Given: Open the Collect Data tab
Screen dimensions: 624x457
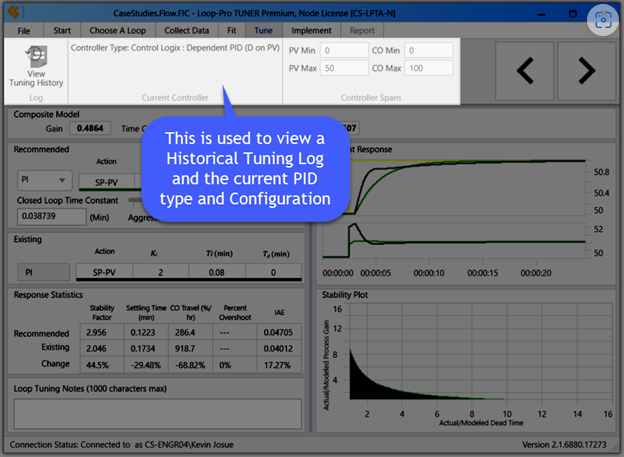Looking at the screenshot, I should [x=186, y=31].
